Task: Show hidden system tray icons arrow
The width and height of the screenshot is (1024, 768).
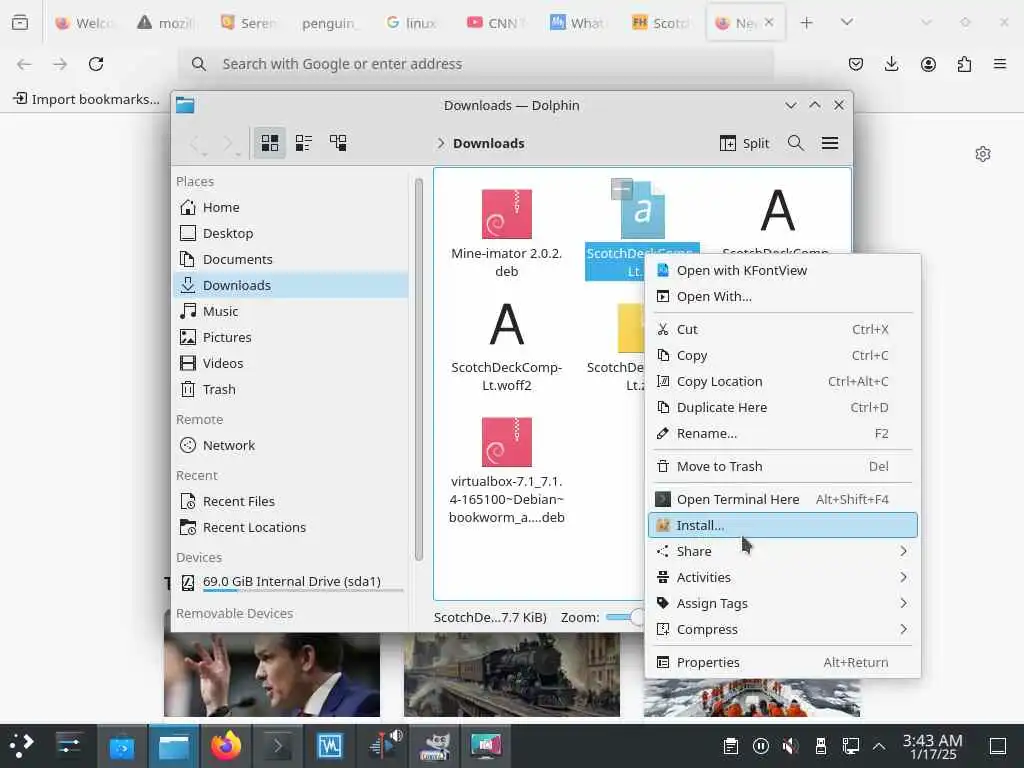Action: click(x=879, y=746)
